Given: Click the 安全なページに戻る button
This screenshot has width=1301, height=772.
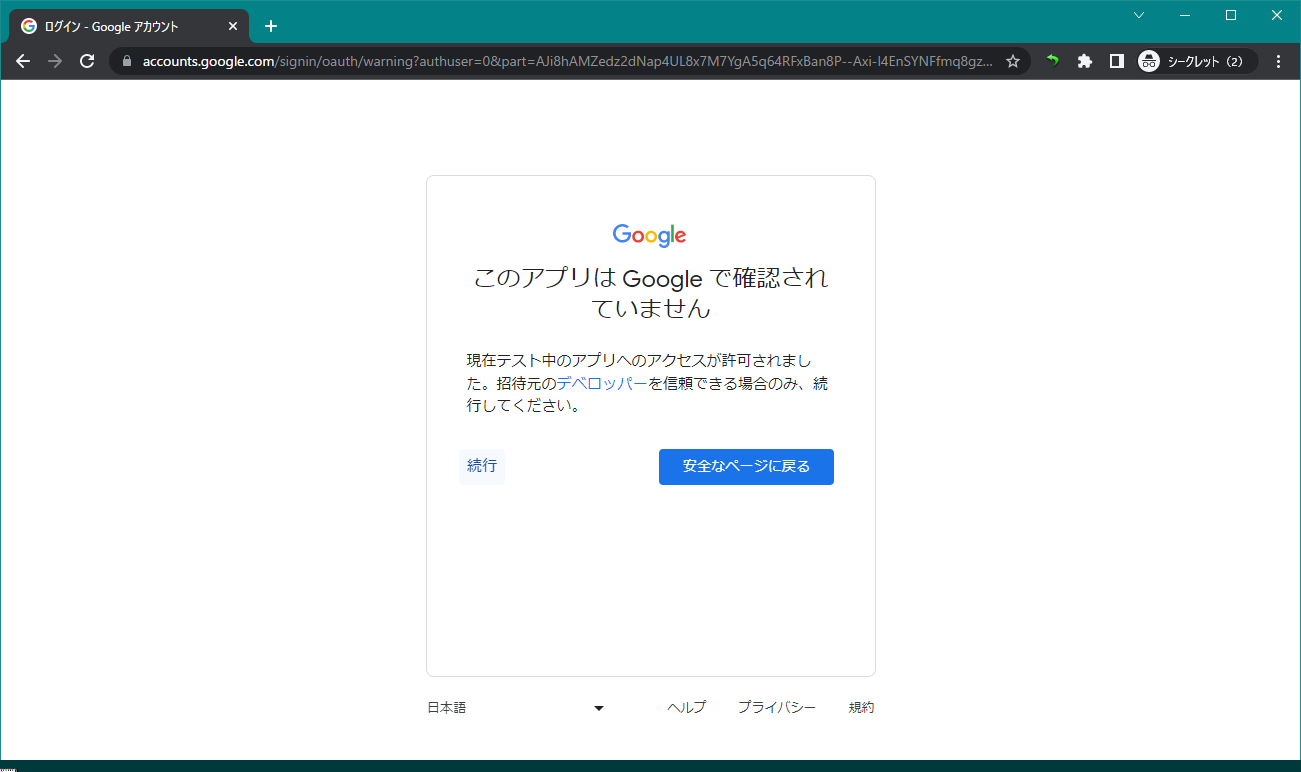Looking at the screenshot, I should coord(746,467).
